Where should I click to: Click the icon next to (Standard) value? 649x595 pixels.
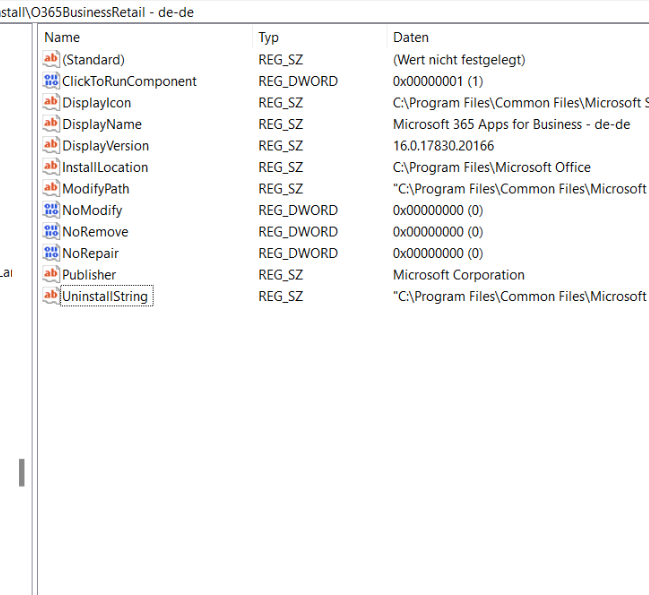[x=51, y=60]
